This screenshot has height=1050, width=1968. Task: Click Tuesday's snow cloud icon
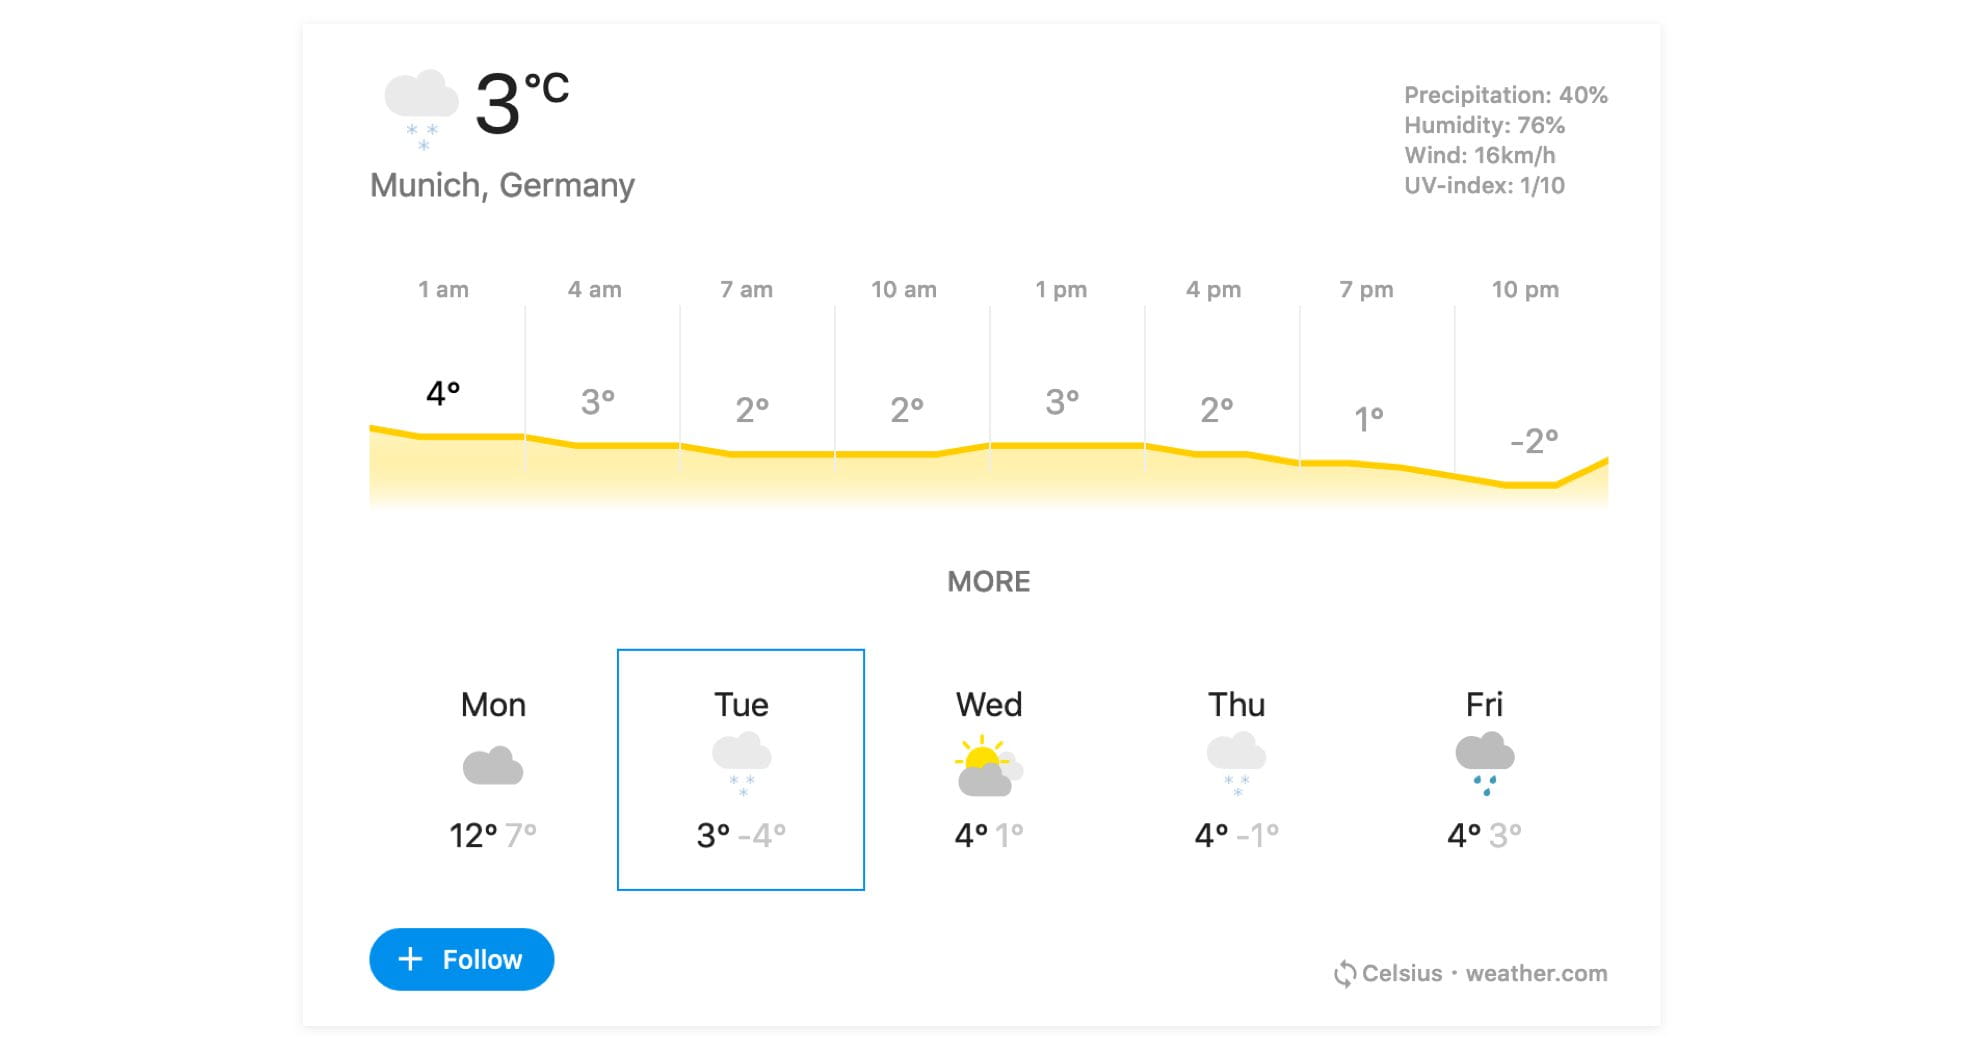[x=741, y=765]
